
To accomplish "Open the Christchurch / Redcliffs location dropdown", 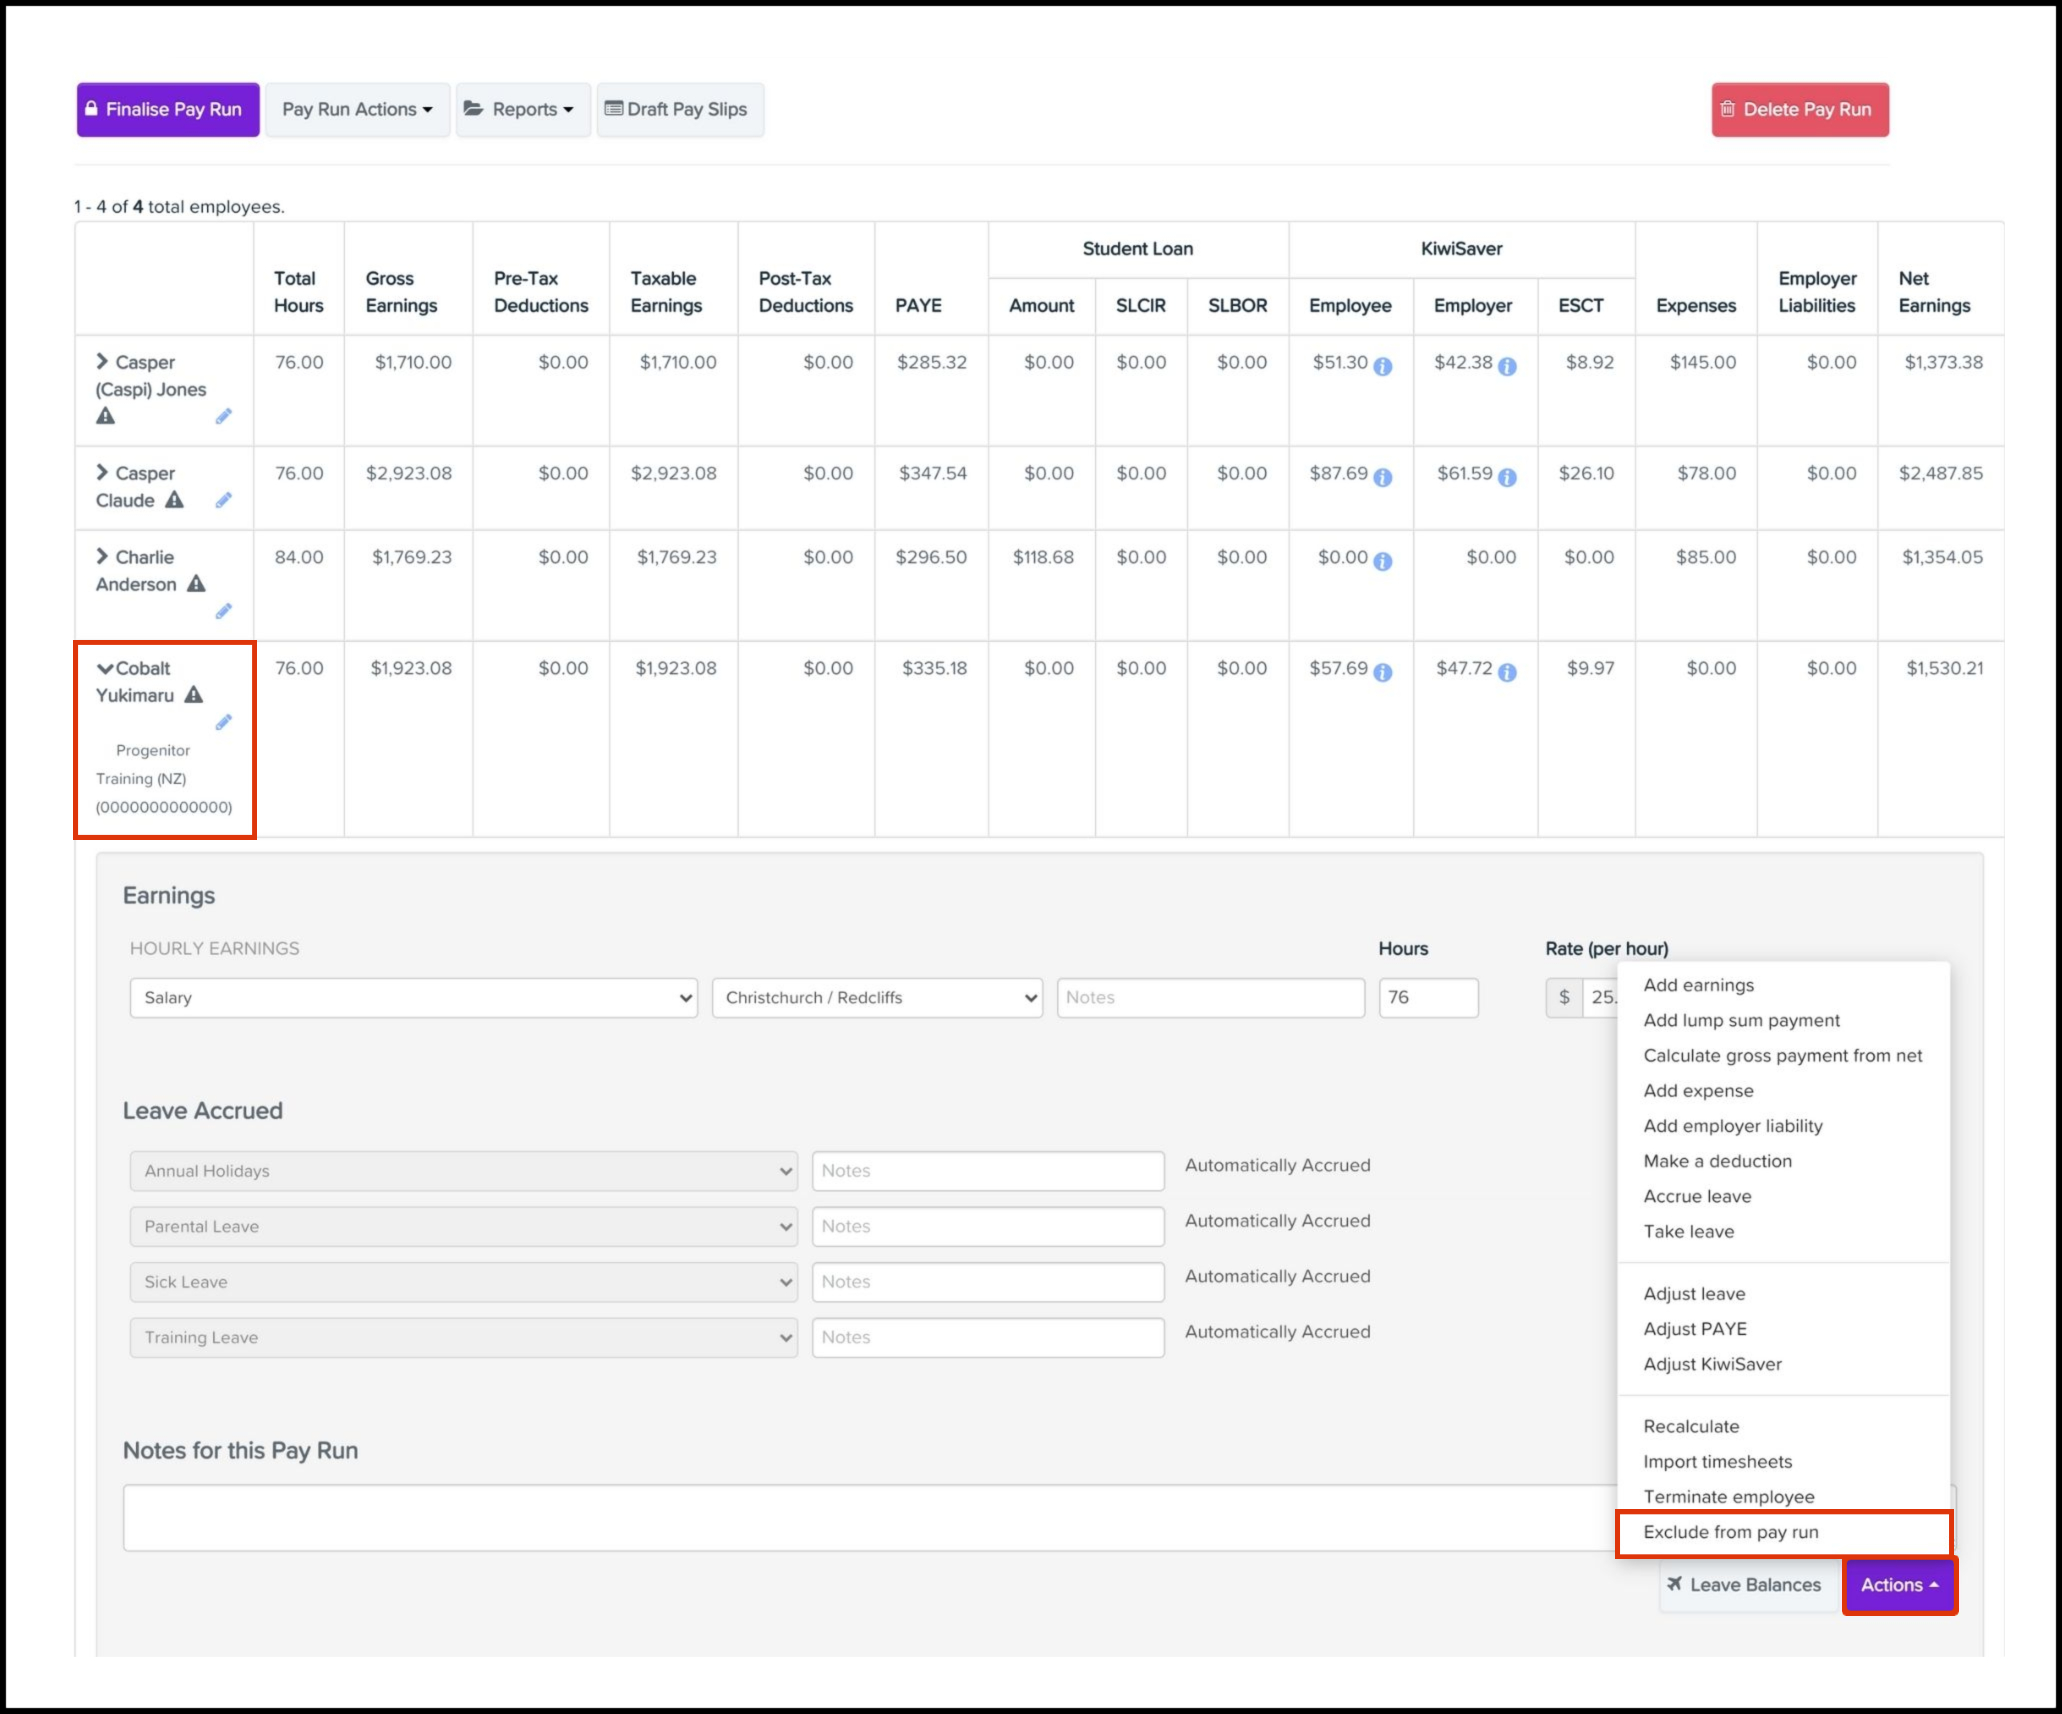I will (x=876, y=998).
